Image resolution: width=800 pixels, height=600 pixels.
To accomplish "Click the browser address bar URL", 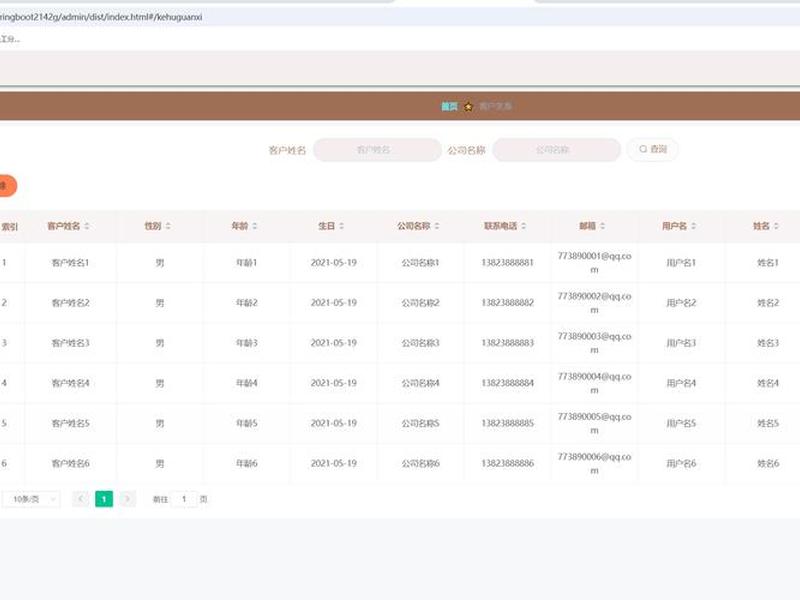I will (x=101, y=17).
